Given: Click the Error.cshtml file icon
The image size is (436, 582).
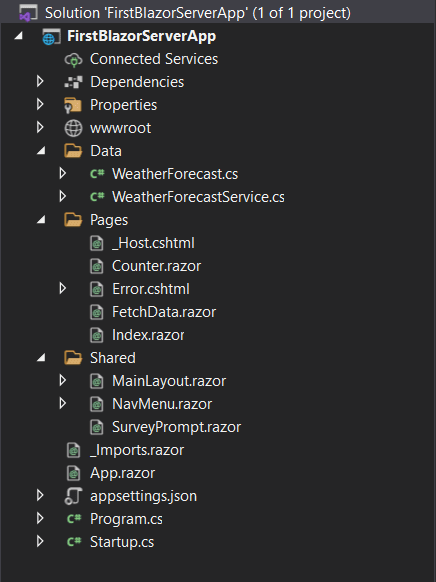Looking at the screenshot, I should coord(97,290).
